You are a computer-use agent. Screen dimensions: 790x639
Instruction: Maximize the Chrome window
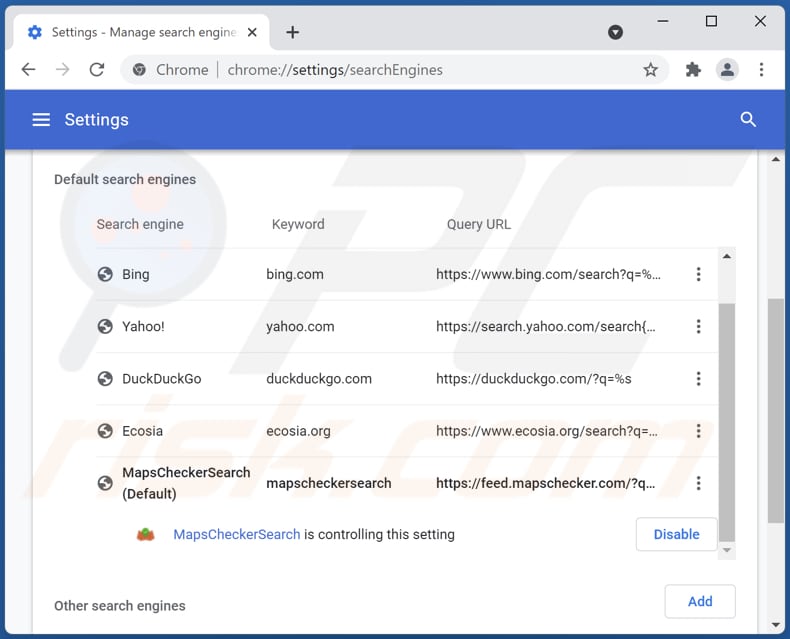(x=711, y=21)
